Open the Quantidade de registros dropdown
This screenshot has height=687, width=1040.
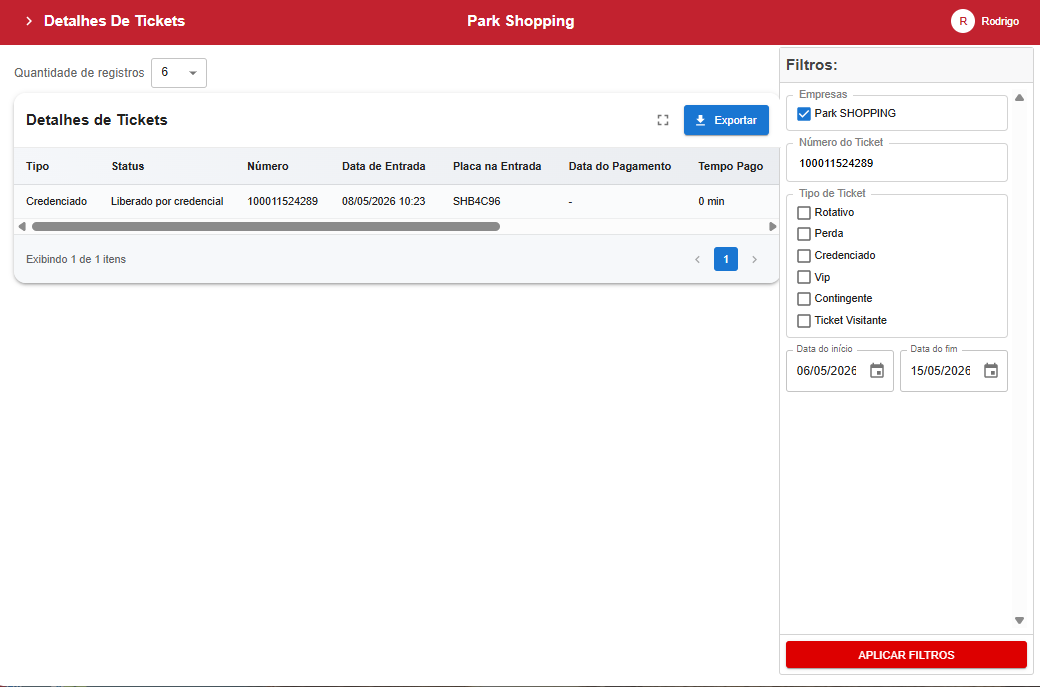pyautogui.click(x=179, y=73)
